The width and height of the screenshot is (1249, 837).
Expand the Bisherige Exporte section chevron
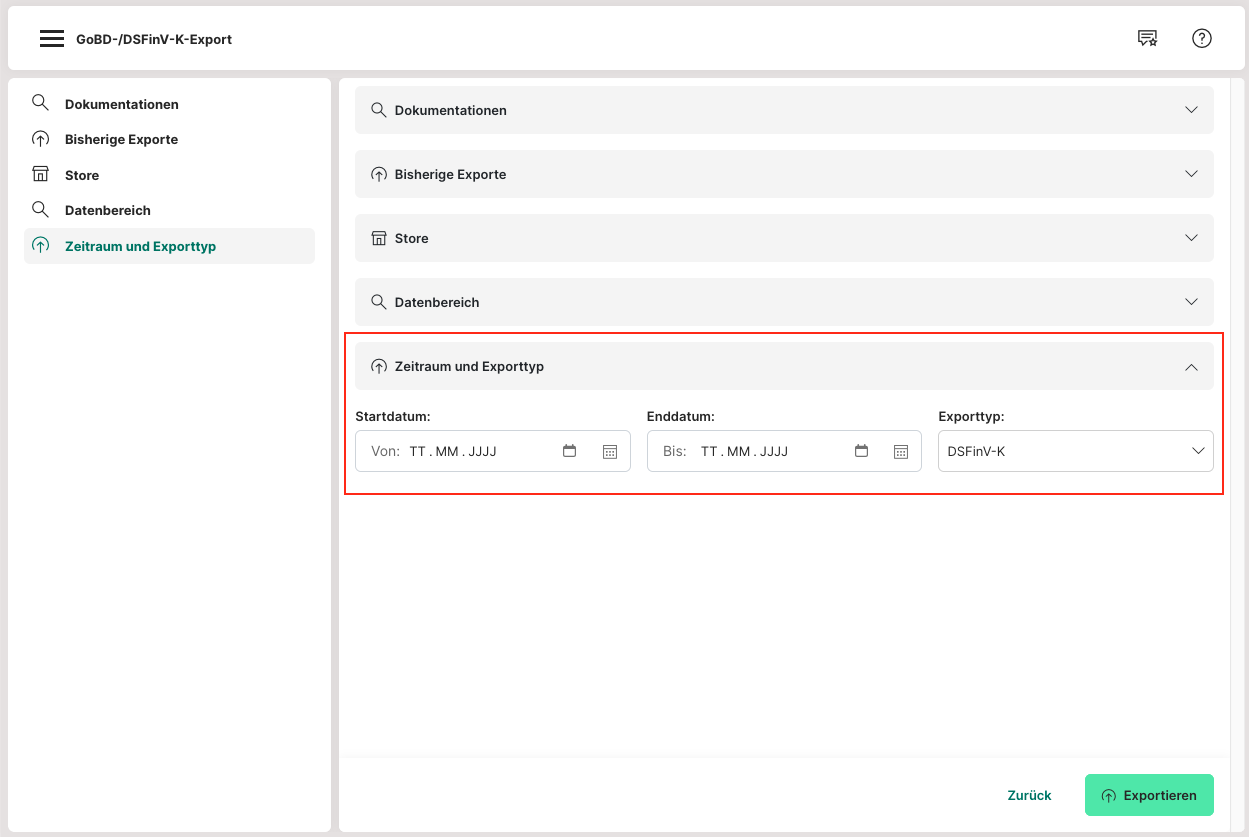1191,174
